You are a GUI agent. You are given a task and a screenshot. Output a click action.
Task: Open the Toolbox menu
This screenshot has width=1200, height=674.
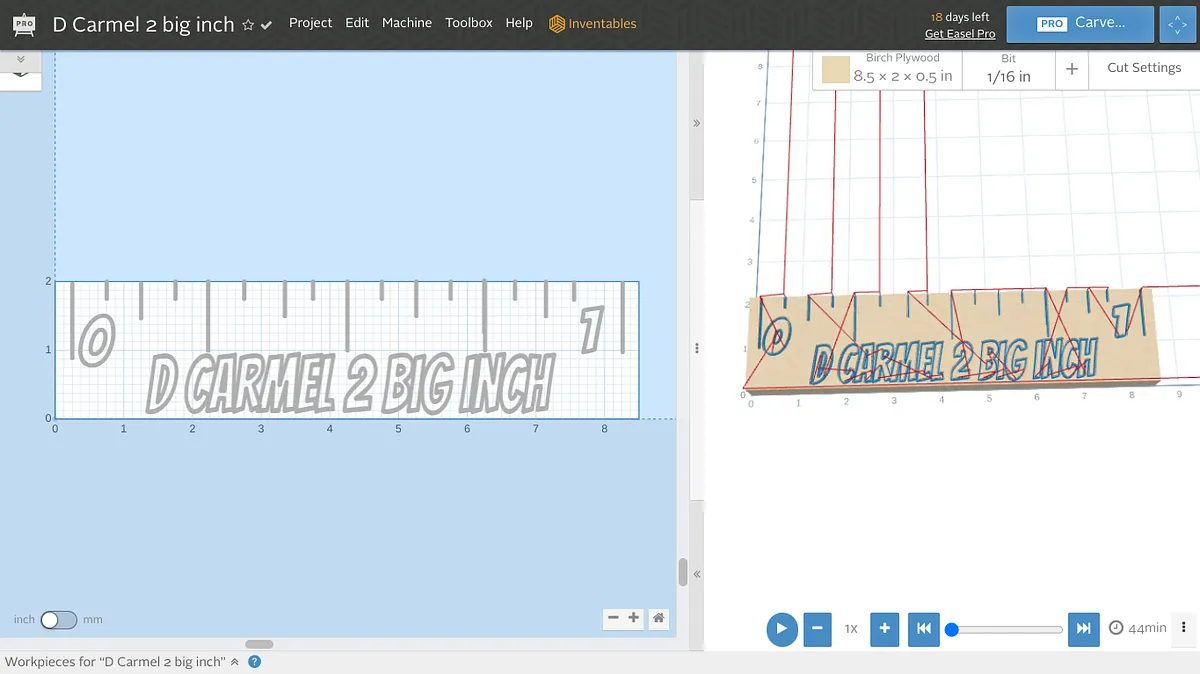pos(468,23)
